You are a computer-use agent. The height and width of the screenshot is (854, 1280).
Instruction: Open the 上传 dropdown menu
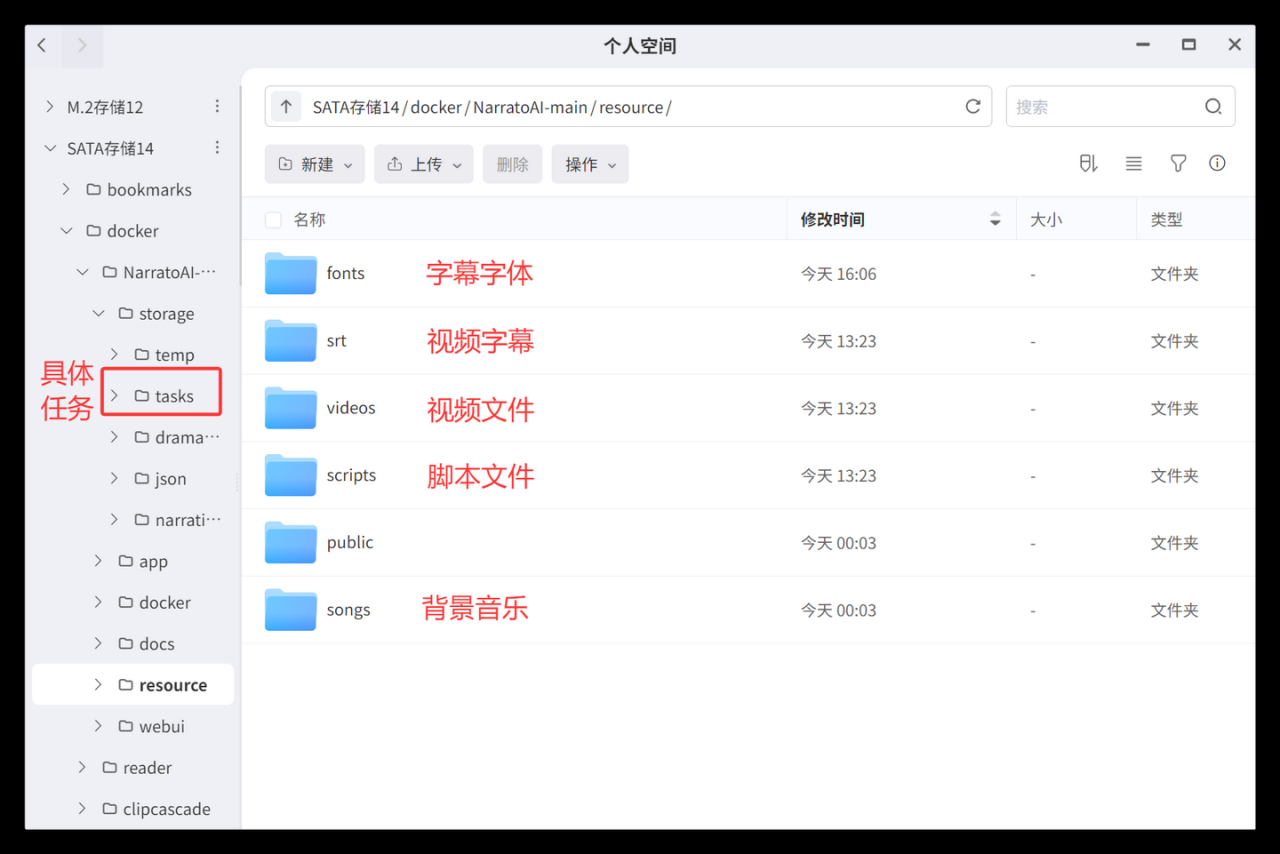(424, 164)
